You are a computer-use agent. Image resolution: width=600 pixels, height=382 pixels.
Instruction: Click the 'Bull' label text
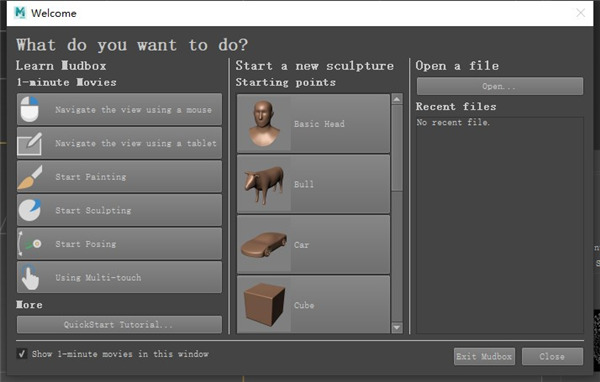tap(304, 184)
